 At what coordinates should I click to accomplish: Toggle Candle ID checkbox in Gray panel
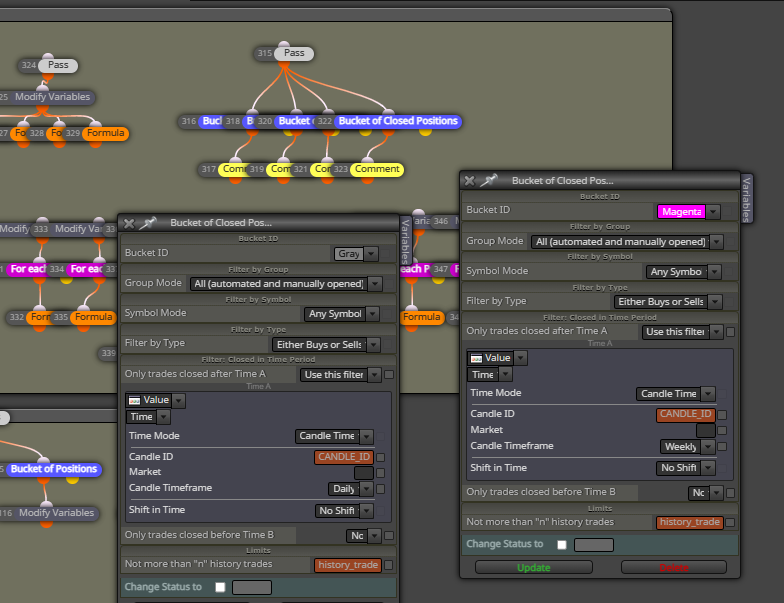pyautogui.click(x=380, y=457)
